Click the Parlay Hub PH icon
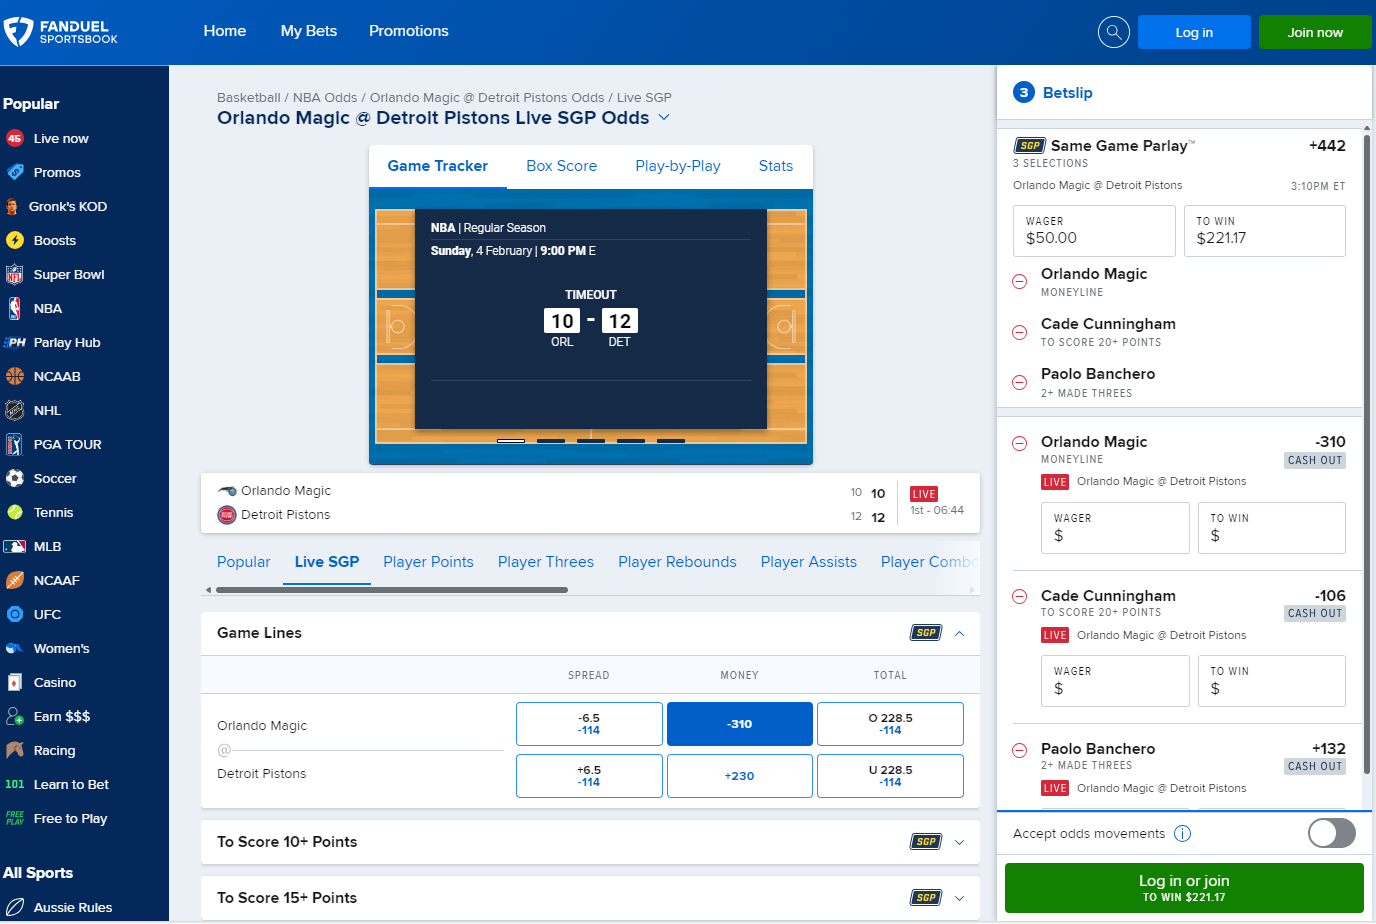 point(15,343)
